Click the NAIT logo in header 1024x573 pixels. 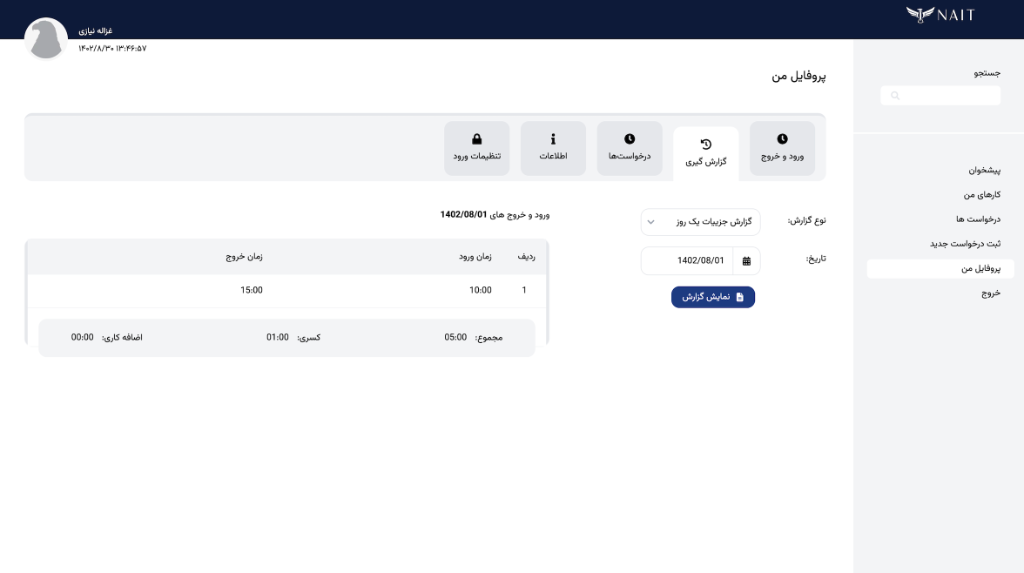[x=940, y=14]
